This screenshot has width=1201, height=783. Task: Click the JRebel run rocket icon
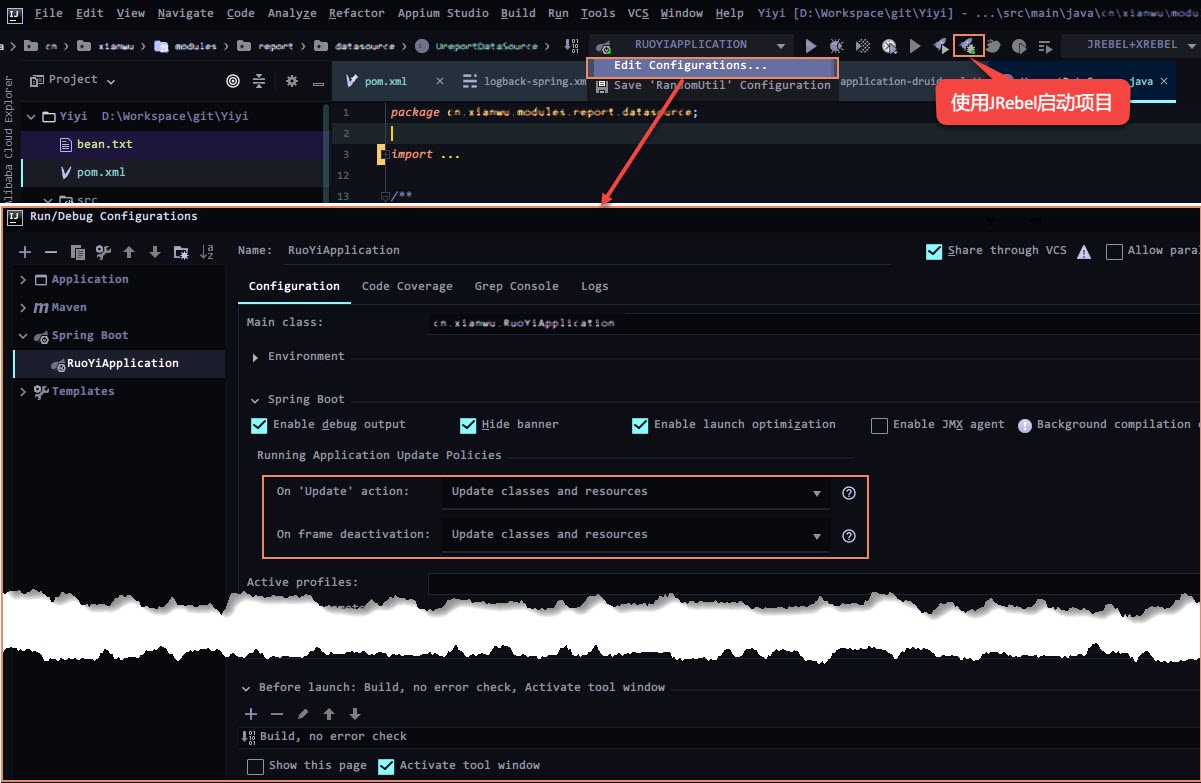[x=941, y=46]
